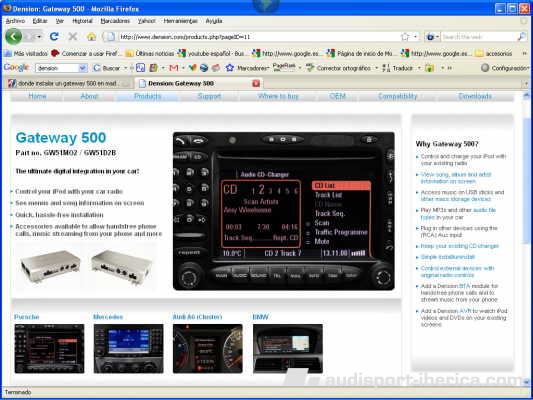This screenshot has height=400, width=533.
Task: Close the Dension Gateway 500 tab
Action: pos(256,83)
